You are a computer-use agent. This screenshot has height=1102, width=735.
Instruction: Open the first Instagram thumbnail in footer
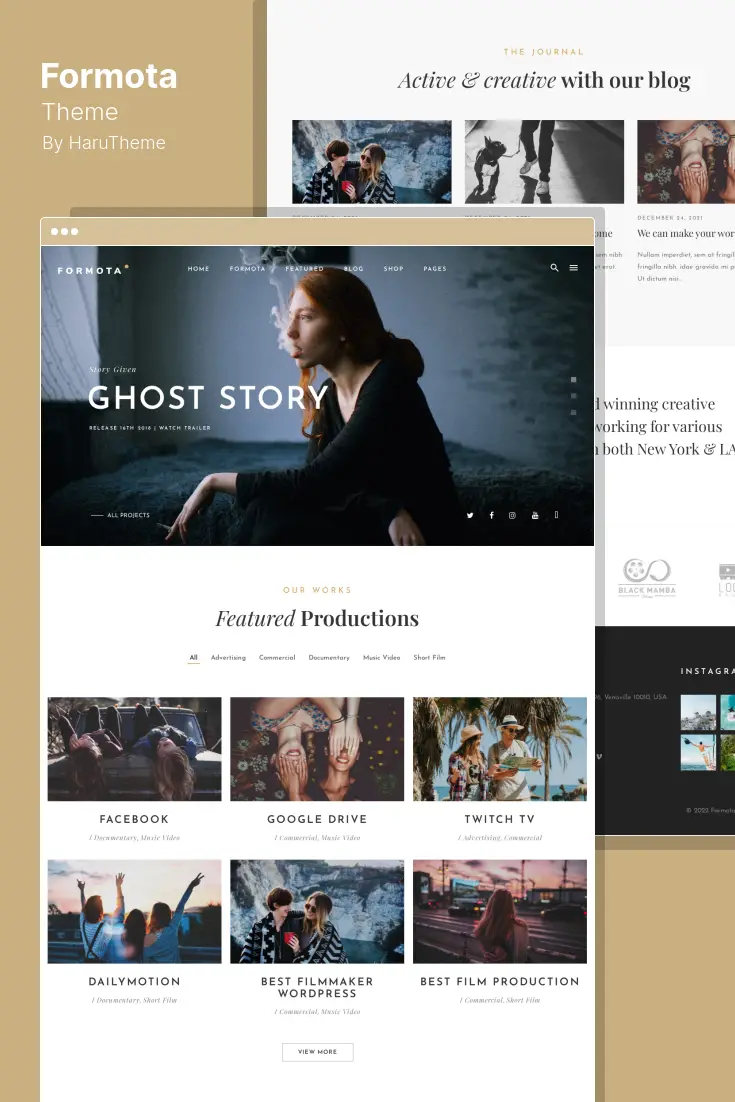pyautogui.click(x=698, y=713)
